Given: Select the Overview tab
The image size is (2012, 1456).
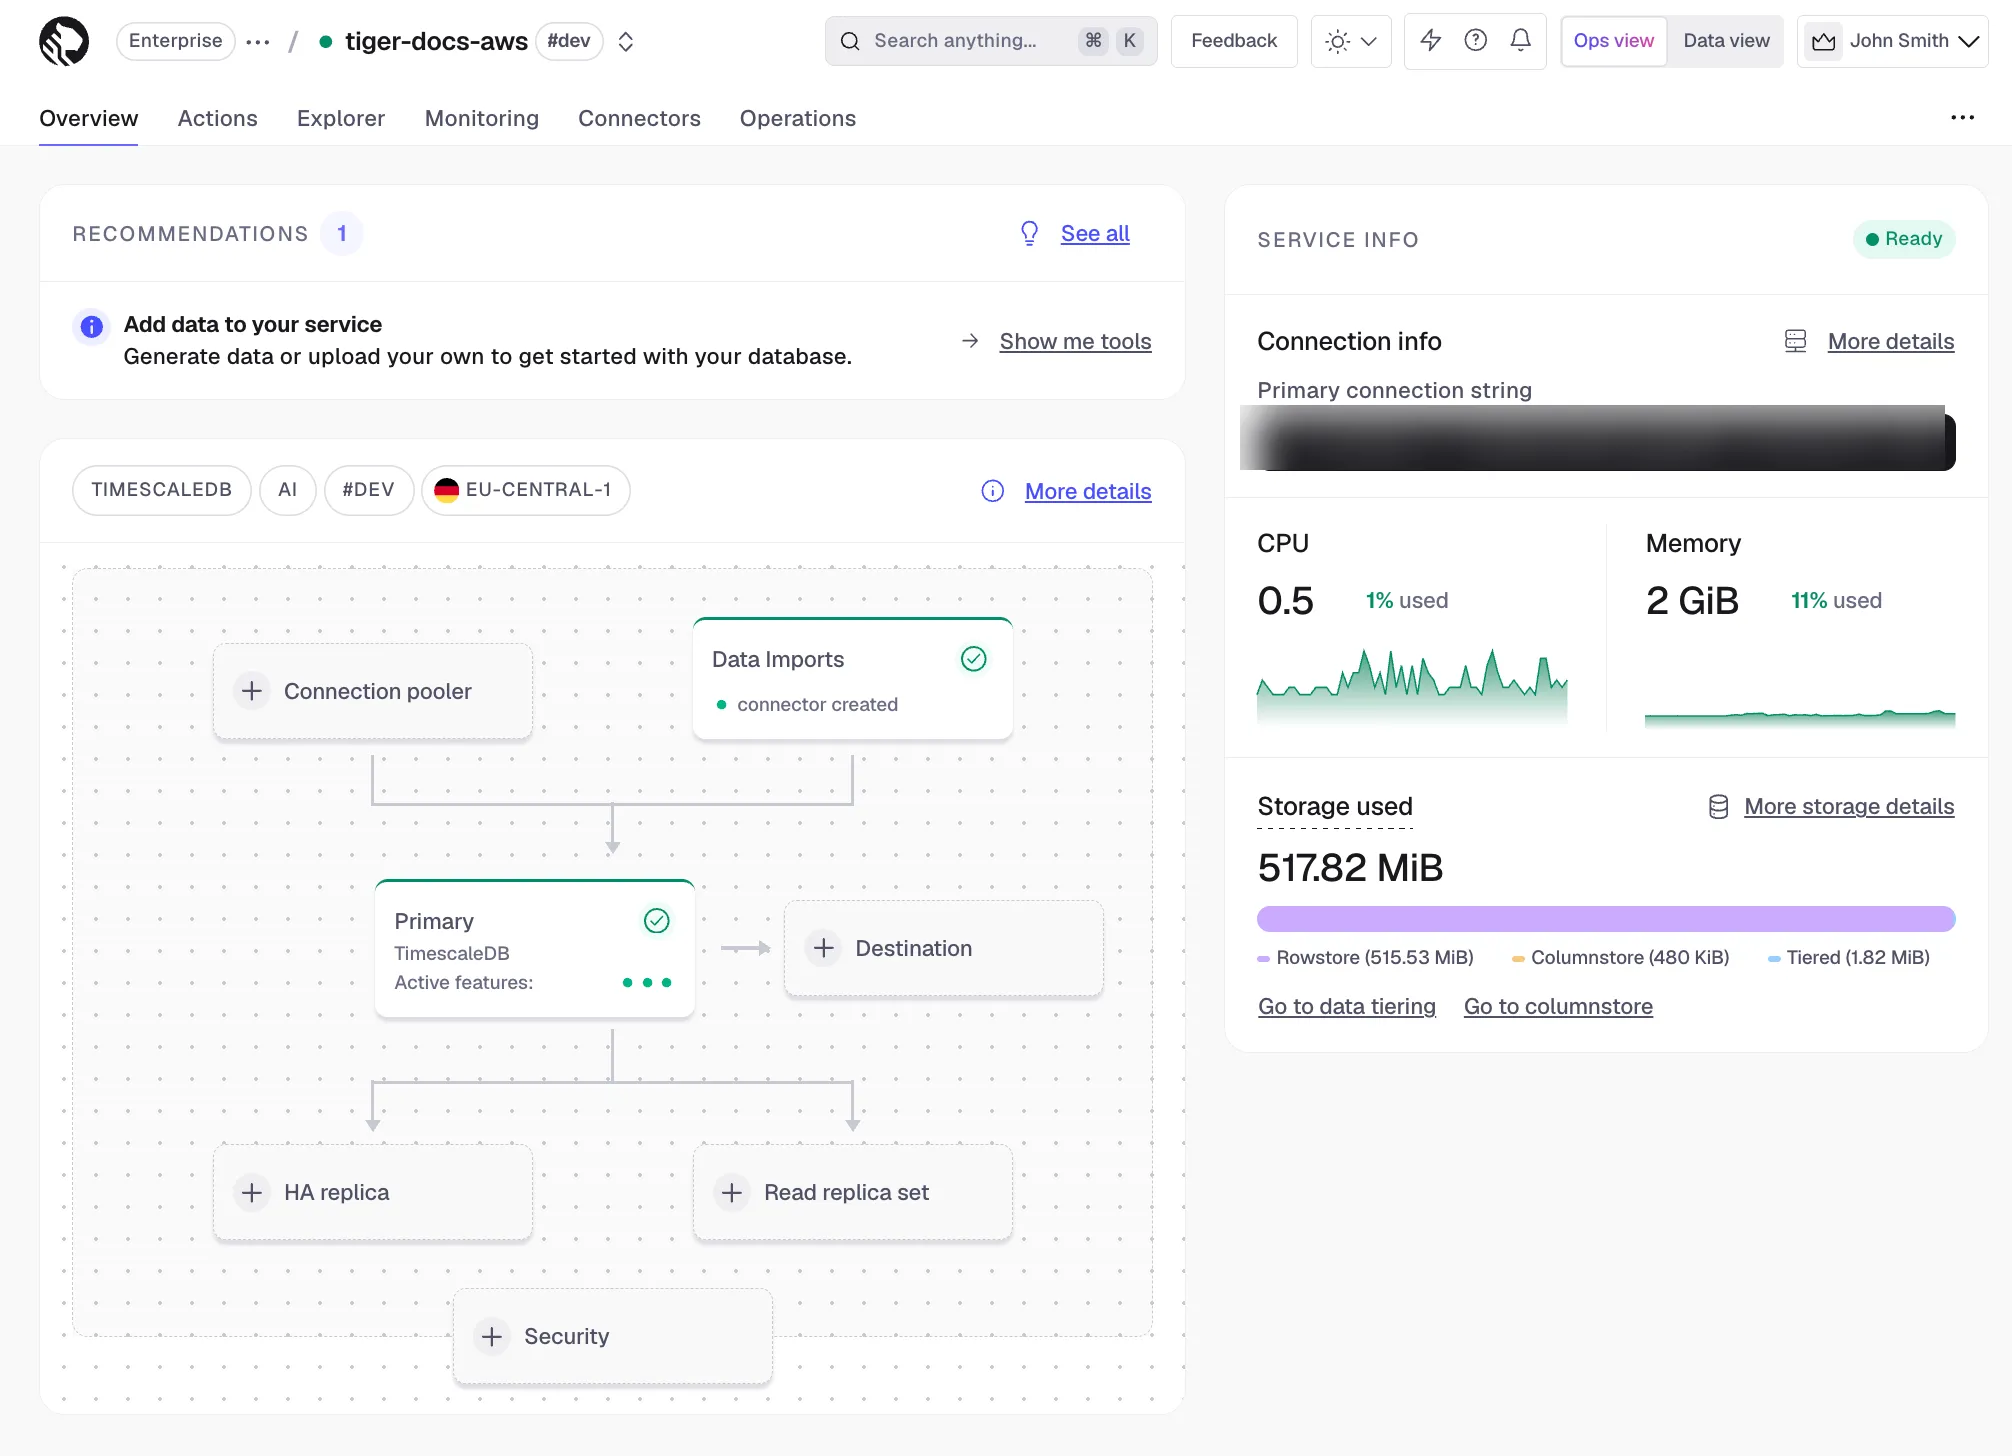Looking at the screenshot, I should click(89, 119).
